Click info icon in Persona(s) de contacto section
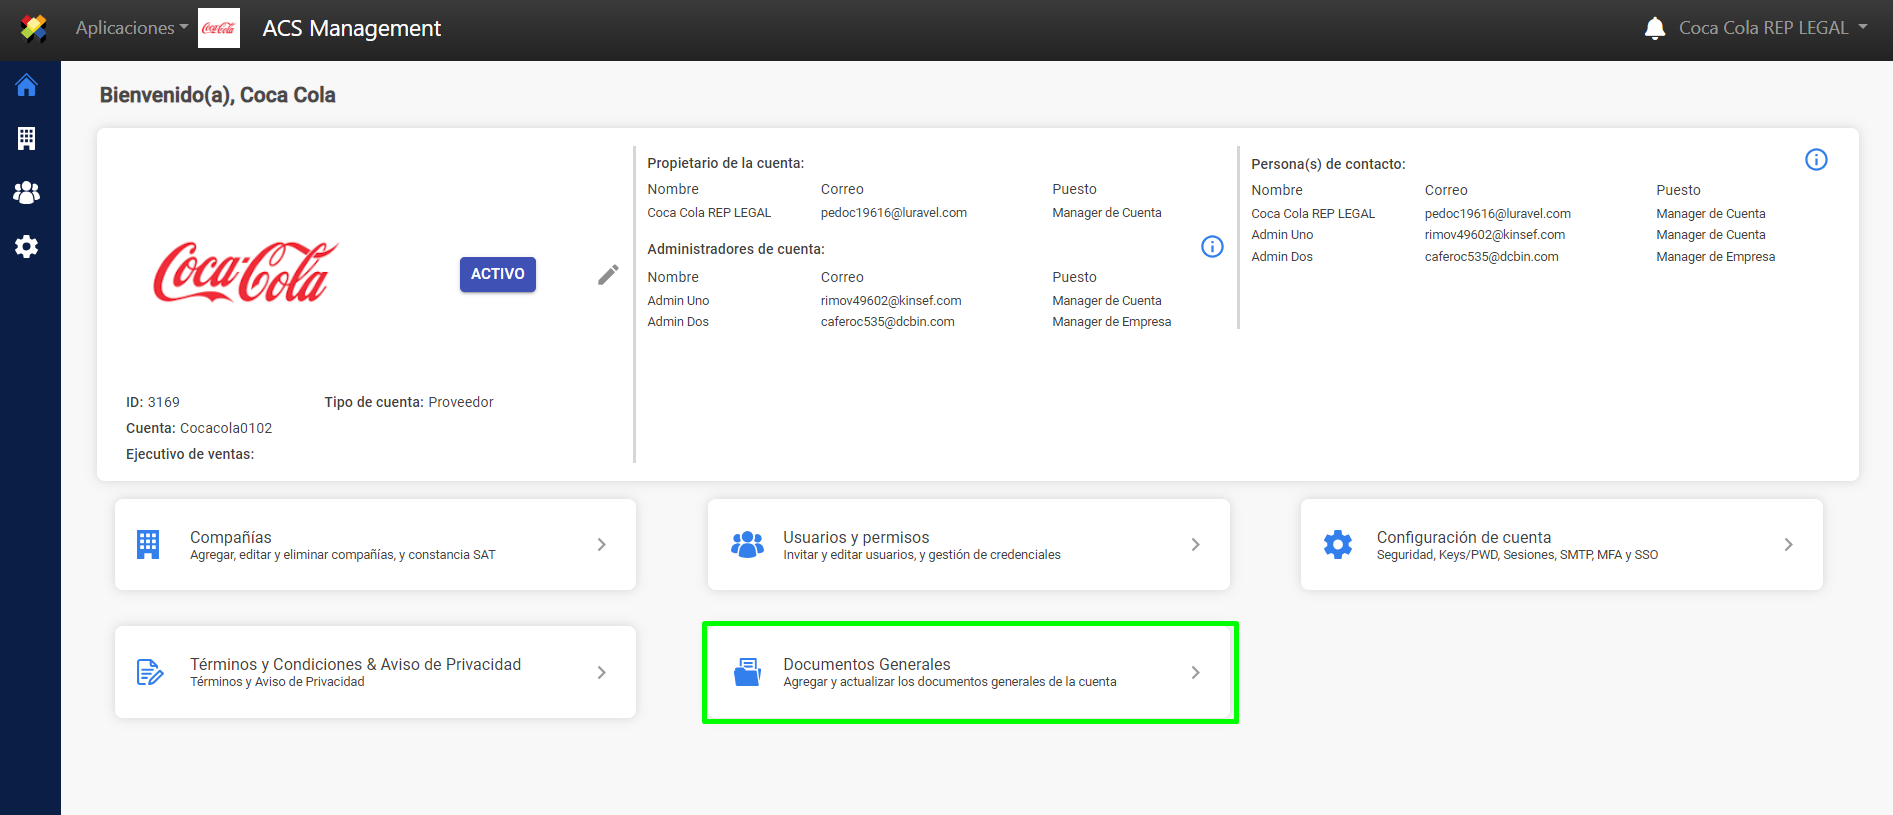The height and width of the screenshot is (815, 1893). click(1816, 160)
